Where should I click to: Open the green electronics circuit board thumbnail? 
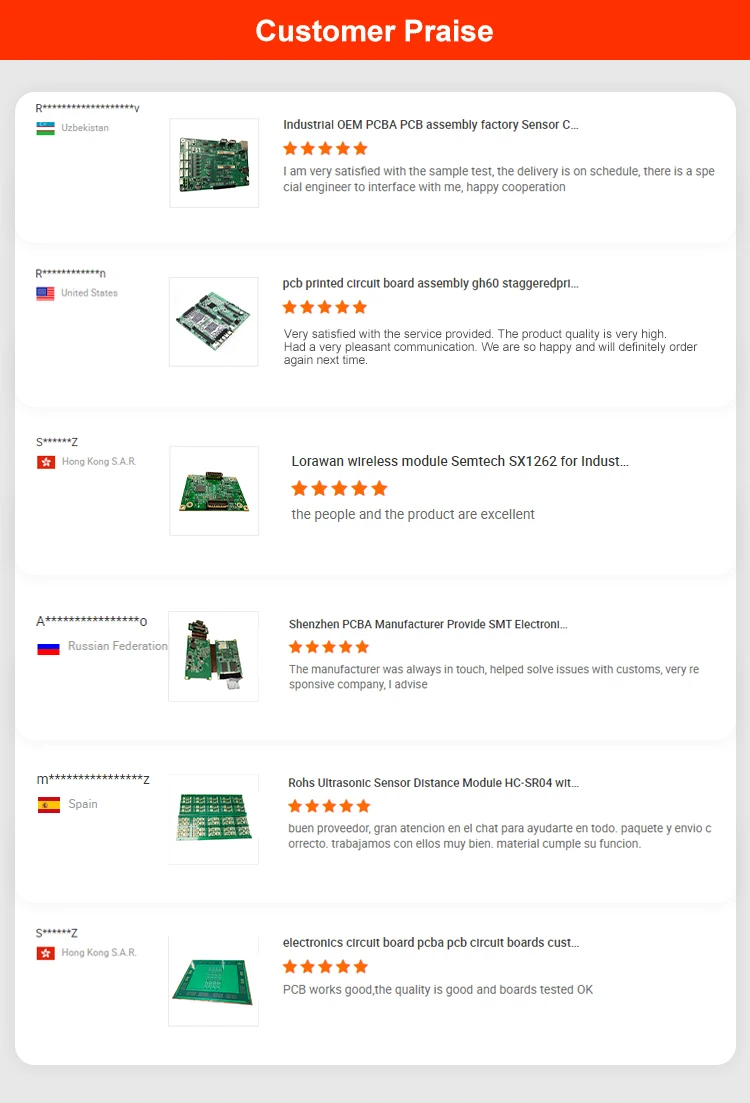(213, 981)
